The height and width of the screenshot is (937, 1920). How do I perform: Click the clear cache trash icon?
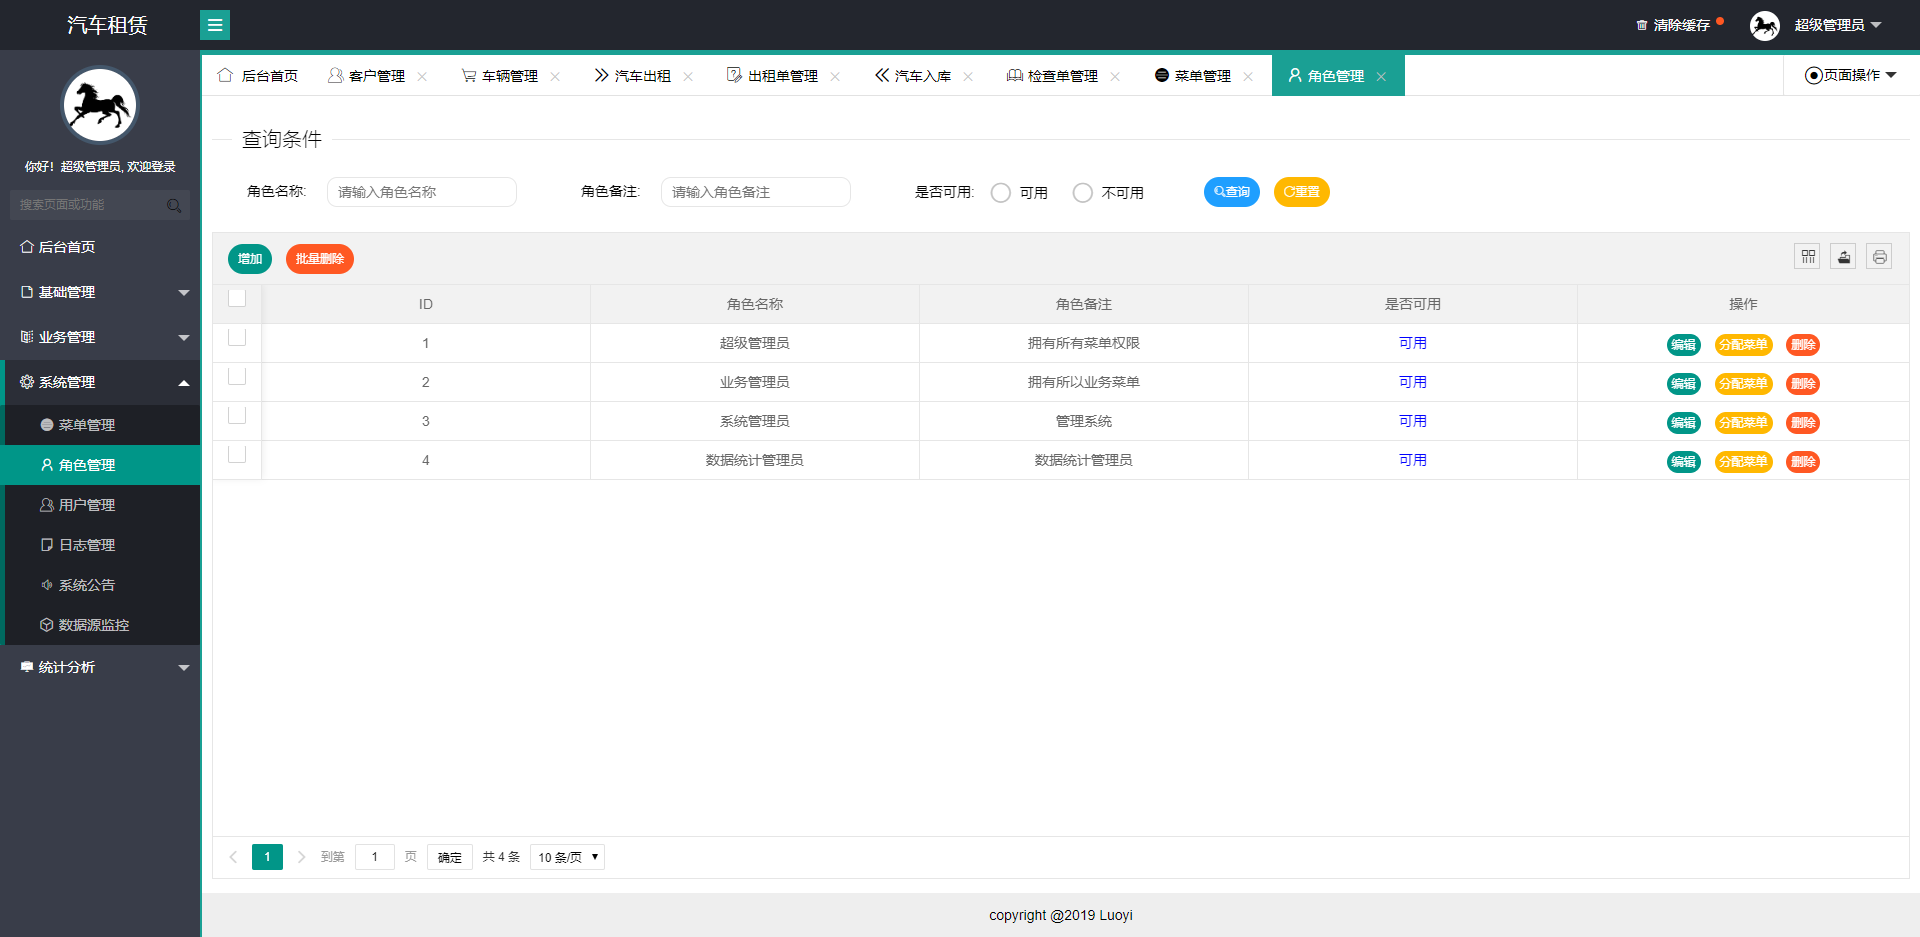coord(1642,25)
